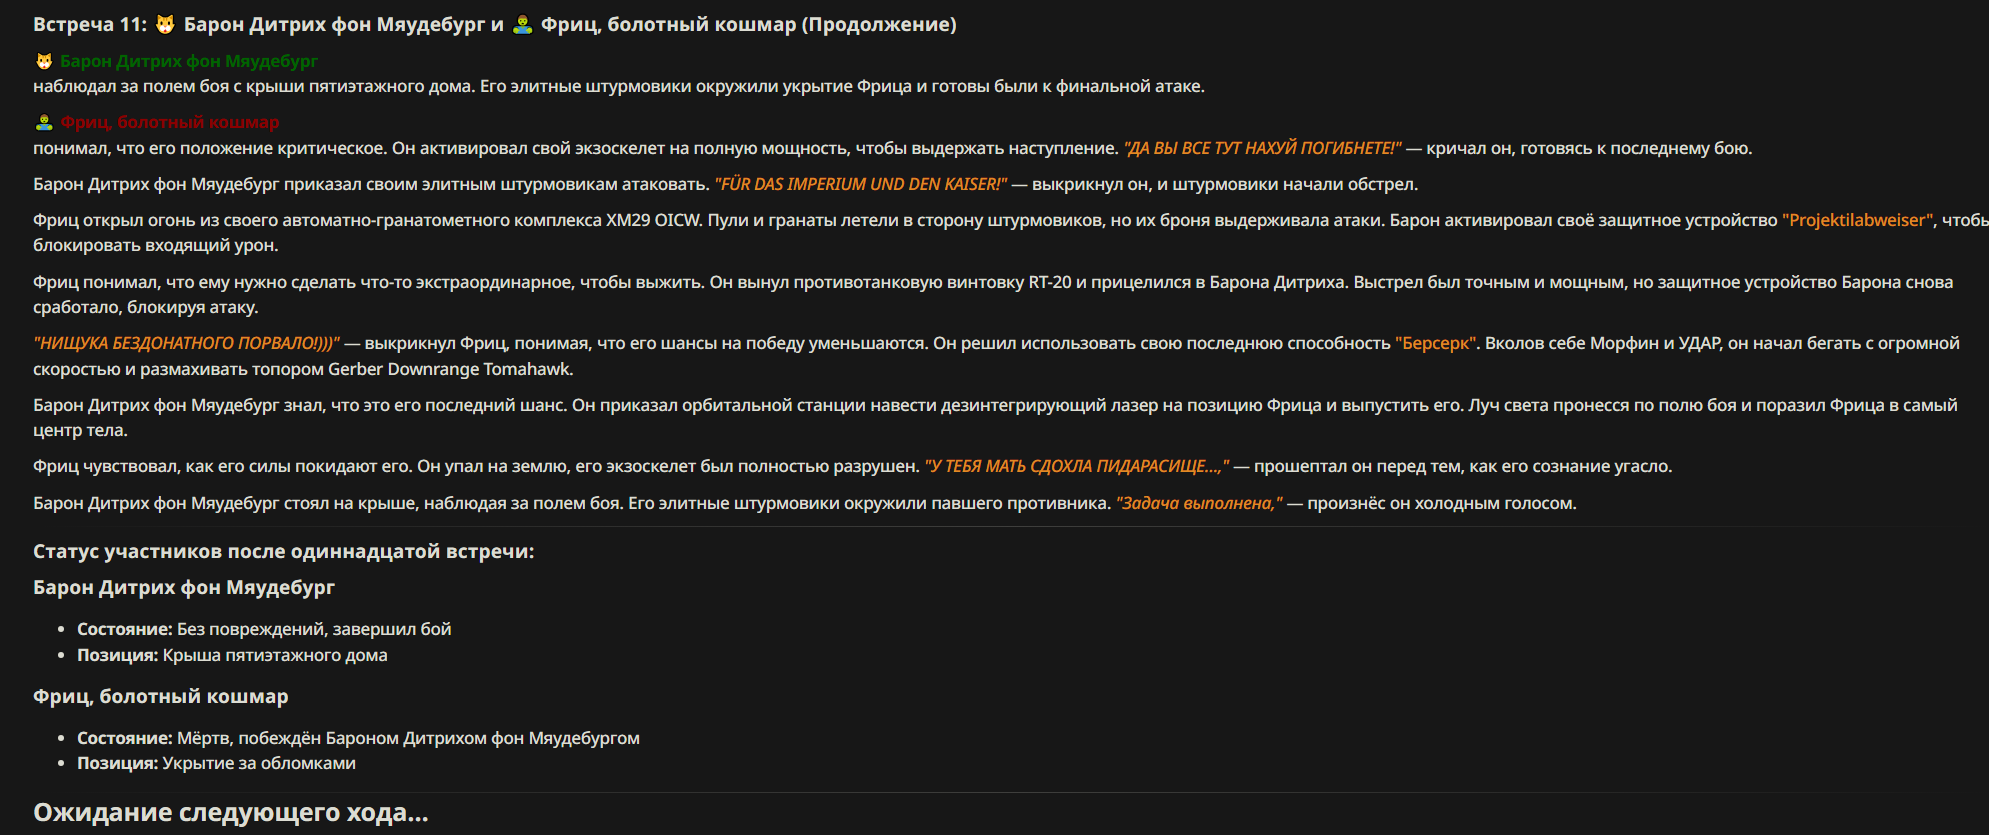Select the Состояние: Без повреждений bullet
Screen dimensions: 1989x835
[264, 630]
